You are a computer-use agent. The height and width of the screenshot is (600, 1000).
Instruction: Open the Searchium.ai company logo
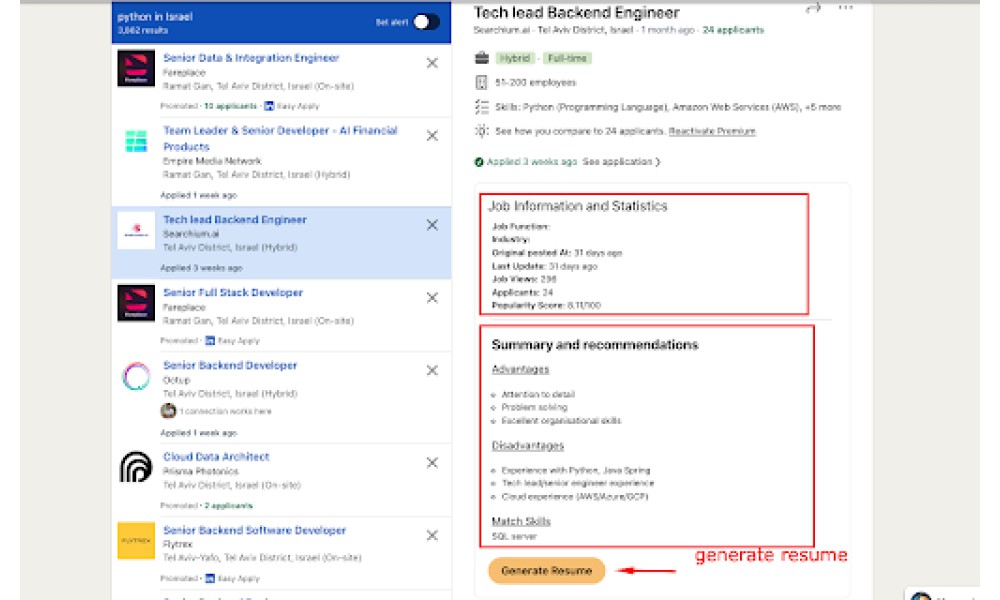point(136,230)
